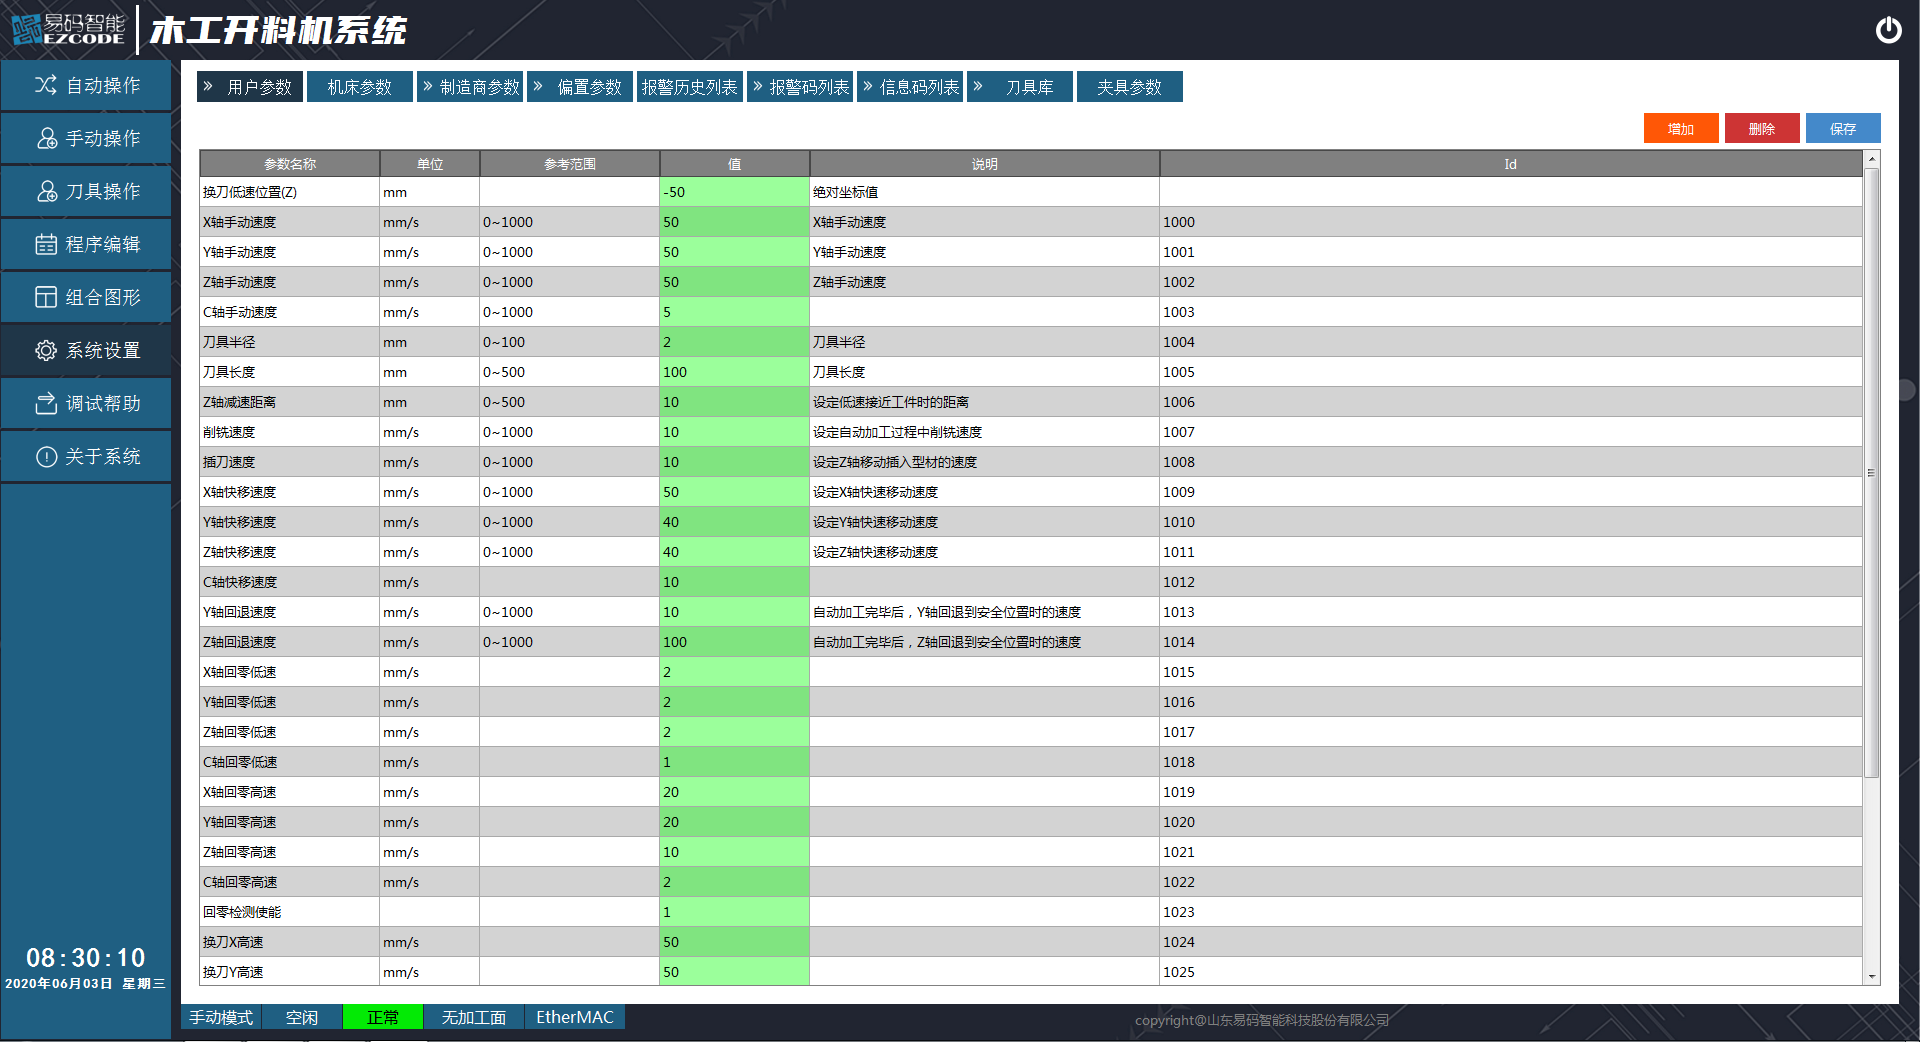
Task: Click the layout icon beside 组合图形
Action: point(46,297)
